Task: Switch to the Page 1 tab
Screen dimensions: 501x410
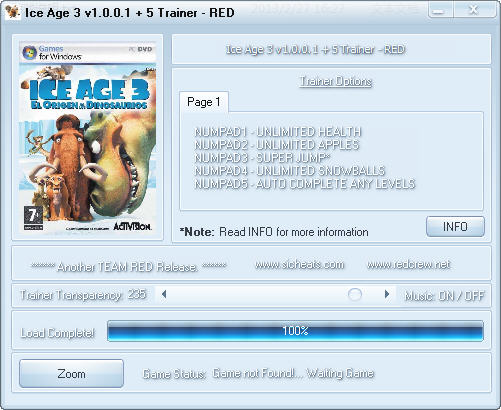Action: click(x=204, y=102)
